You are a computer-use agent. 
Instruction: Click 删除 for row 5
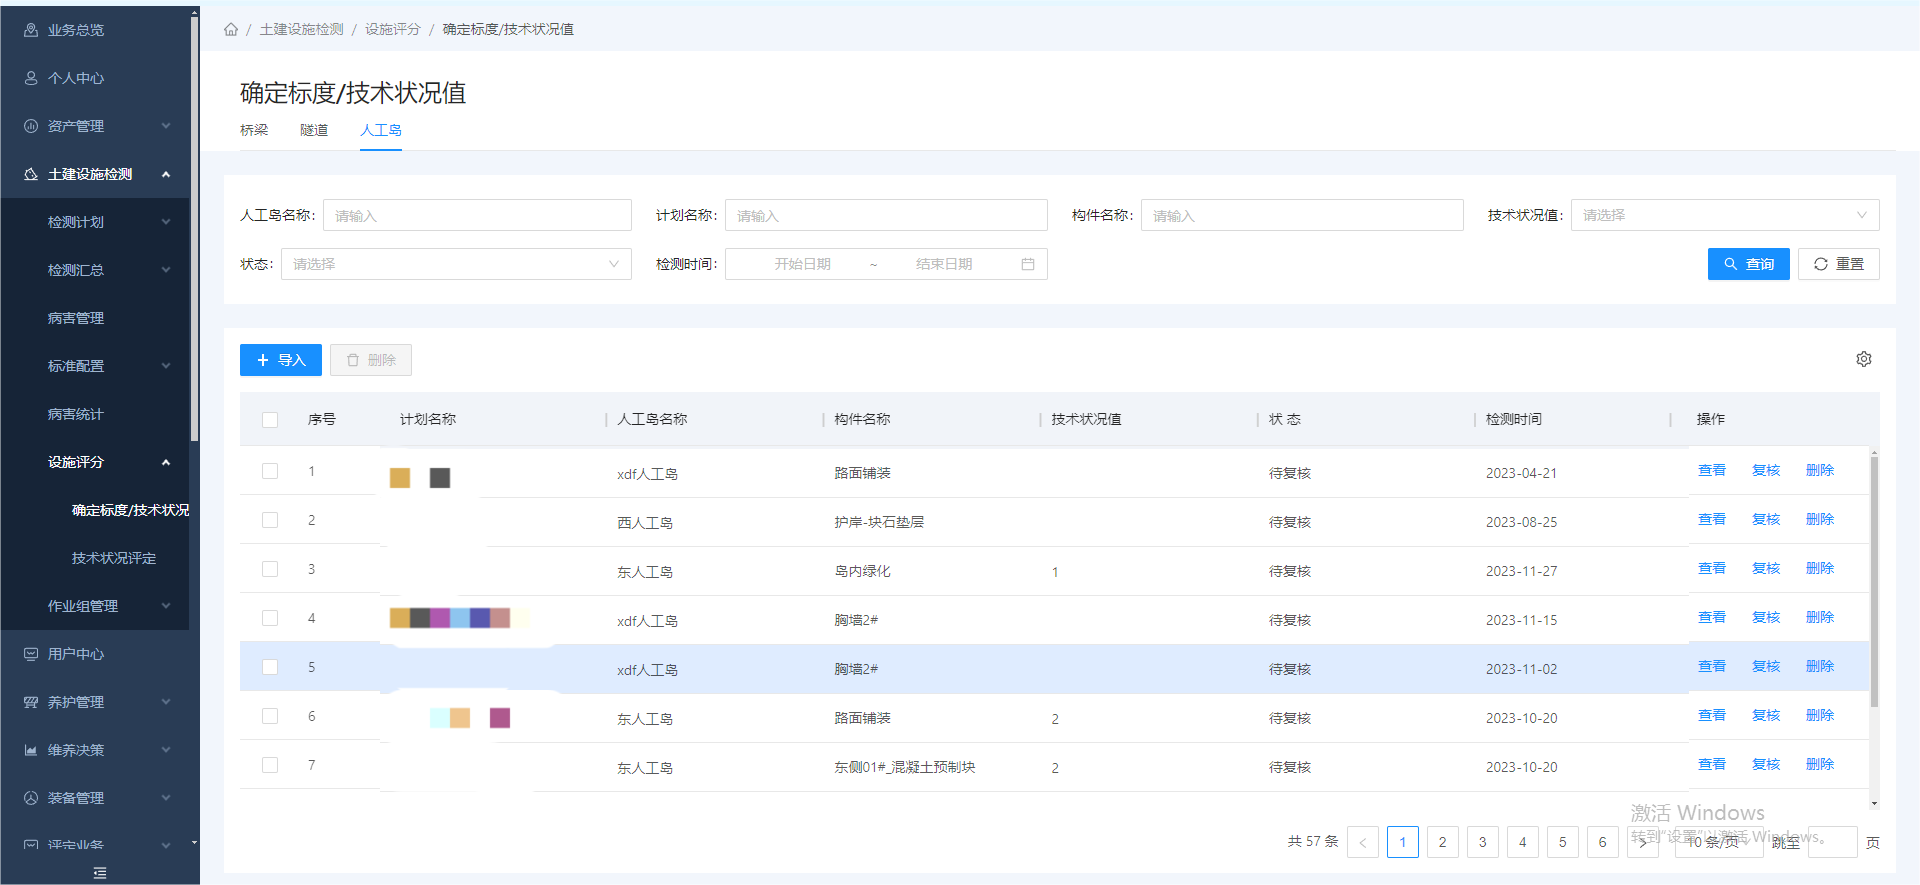(1820, 666)
